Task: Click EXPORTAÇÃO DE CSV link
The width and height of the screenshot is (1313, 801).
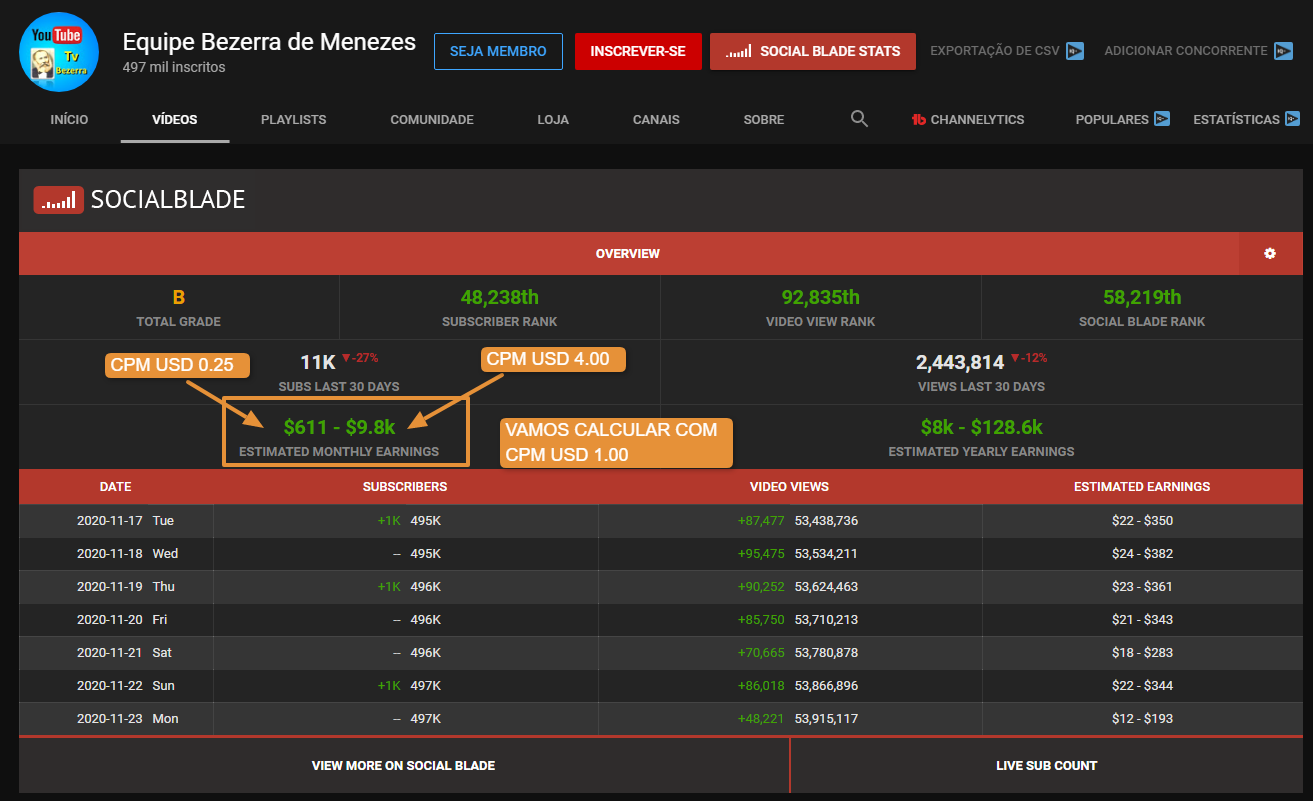Action: pos(994,50)
